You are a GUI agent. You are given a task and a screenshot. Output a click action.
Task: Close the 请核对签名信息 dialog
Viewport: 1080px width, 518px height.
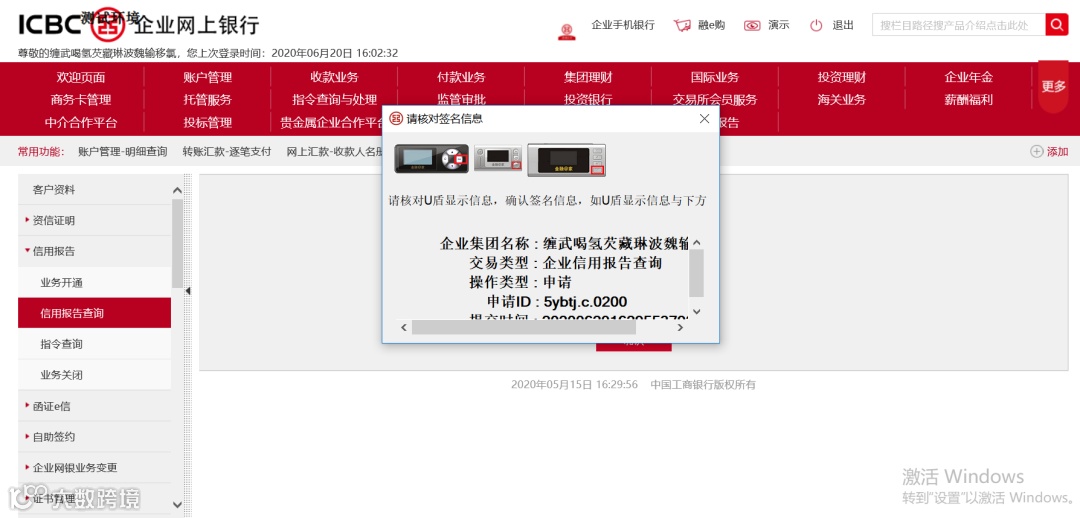pos(704,118)
